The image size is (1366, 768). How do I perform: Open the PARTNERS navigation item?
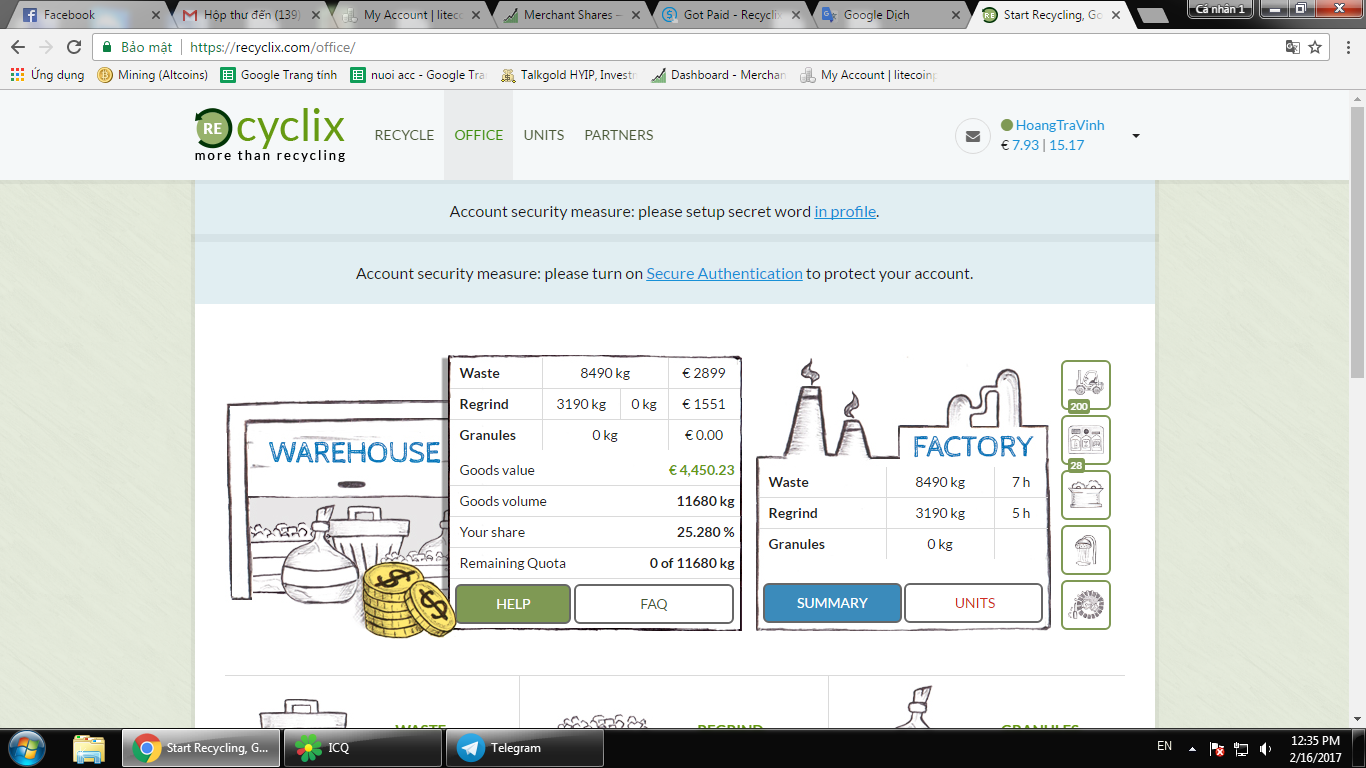(619, 135)
